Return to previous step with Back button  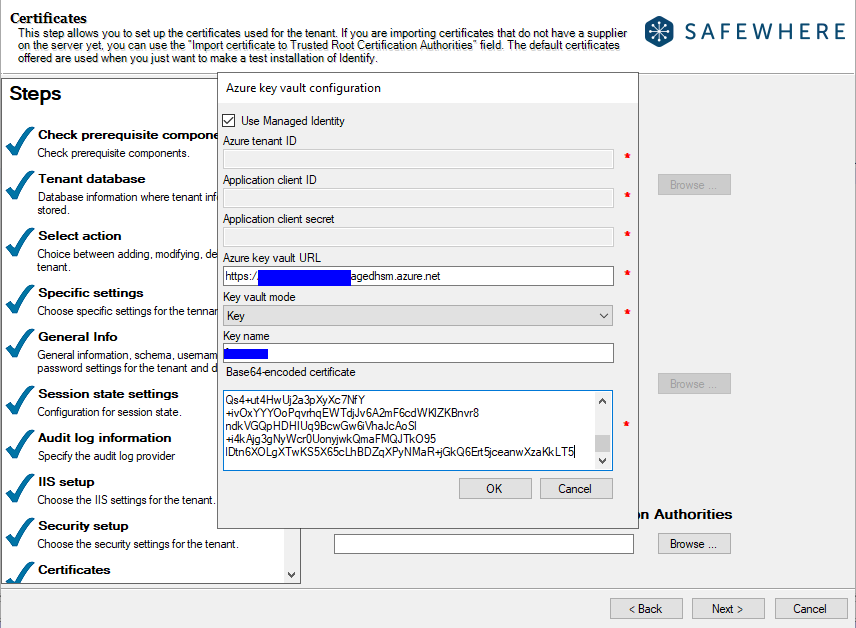(645, 608)
